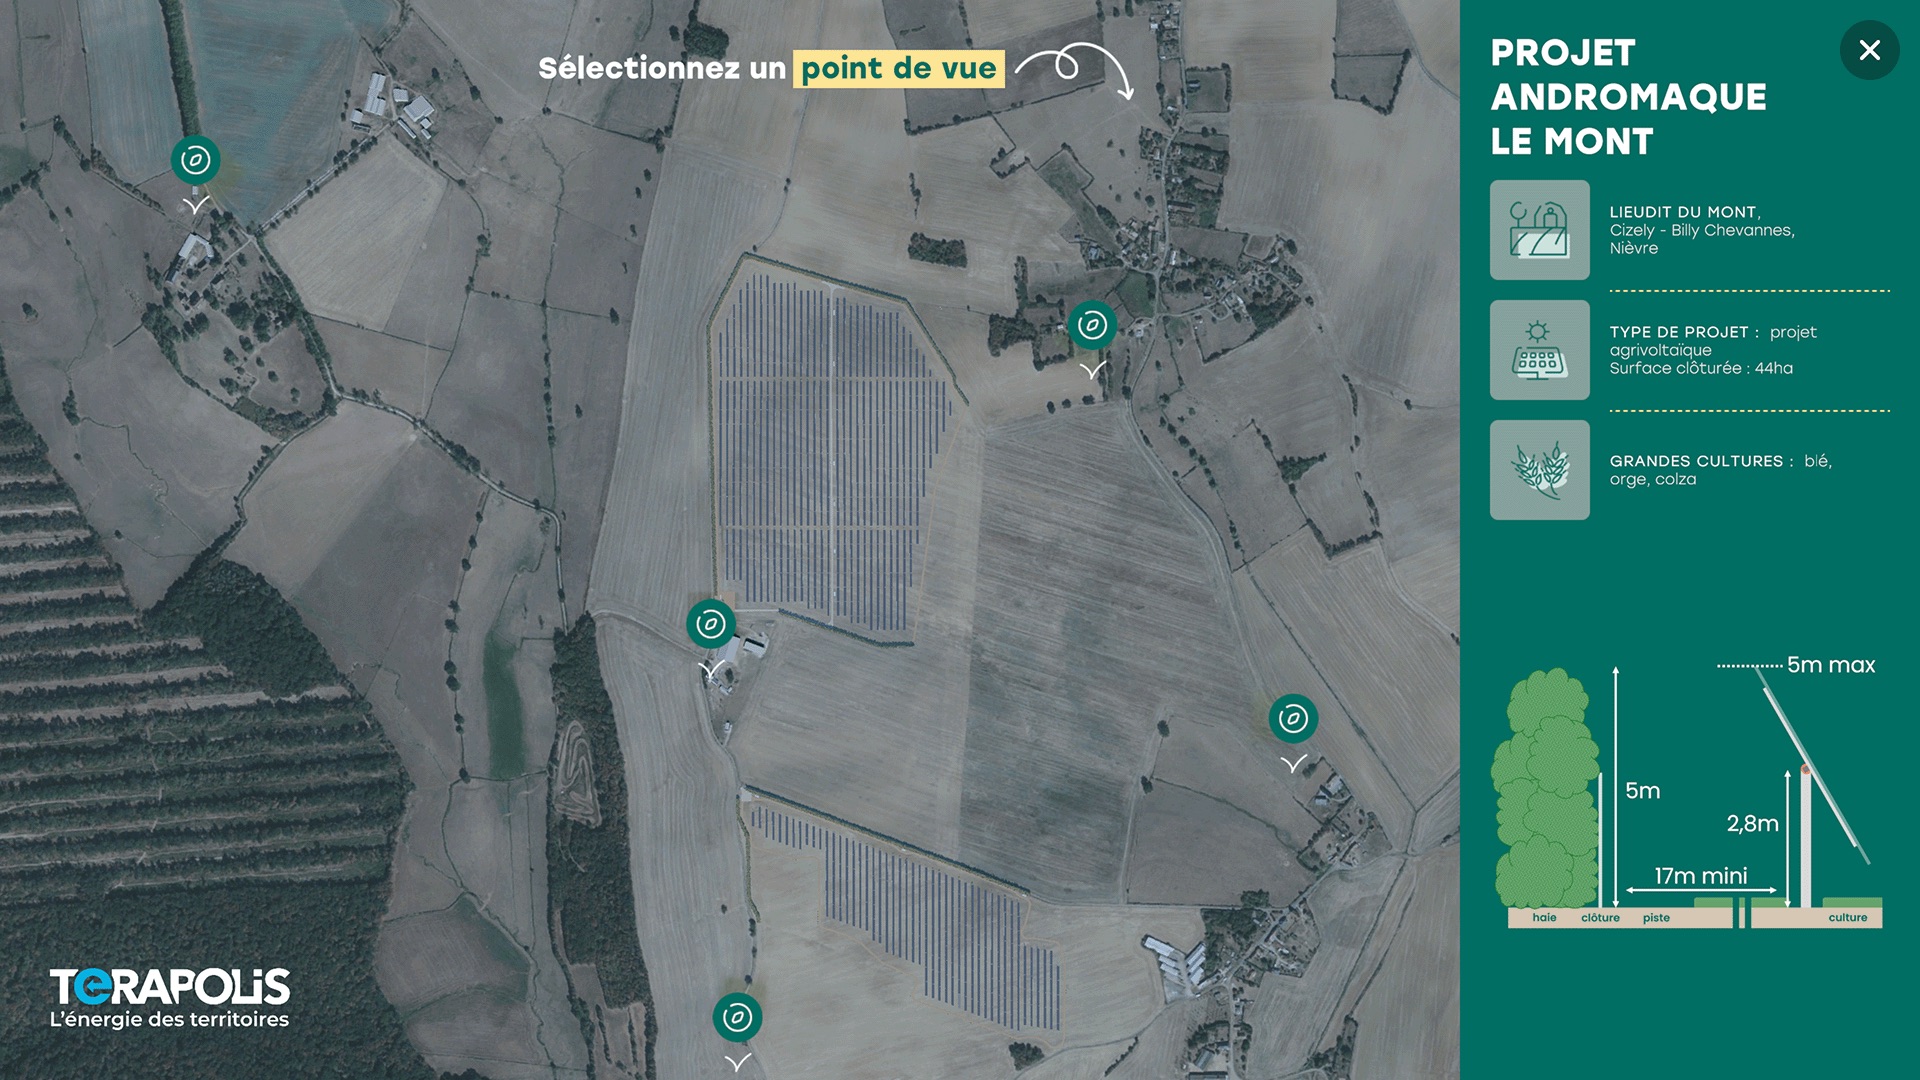Click the large northern solar panel field
This screenshot has height=1080, width=1920.
click(830, 450)
